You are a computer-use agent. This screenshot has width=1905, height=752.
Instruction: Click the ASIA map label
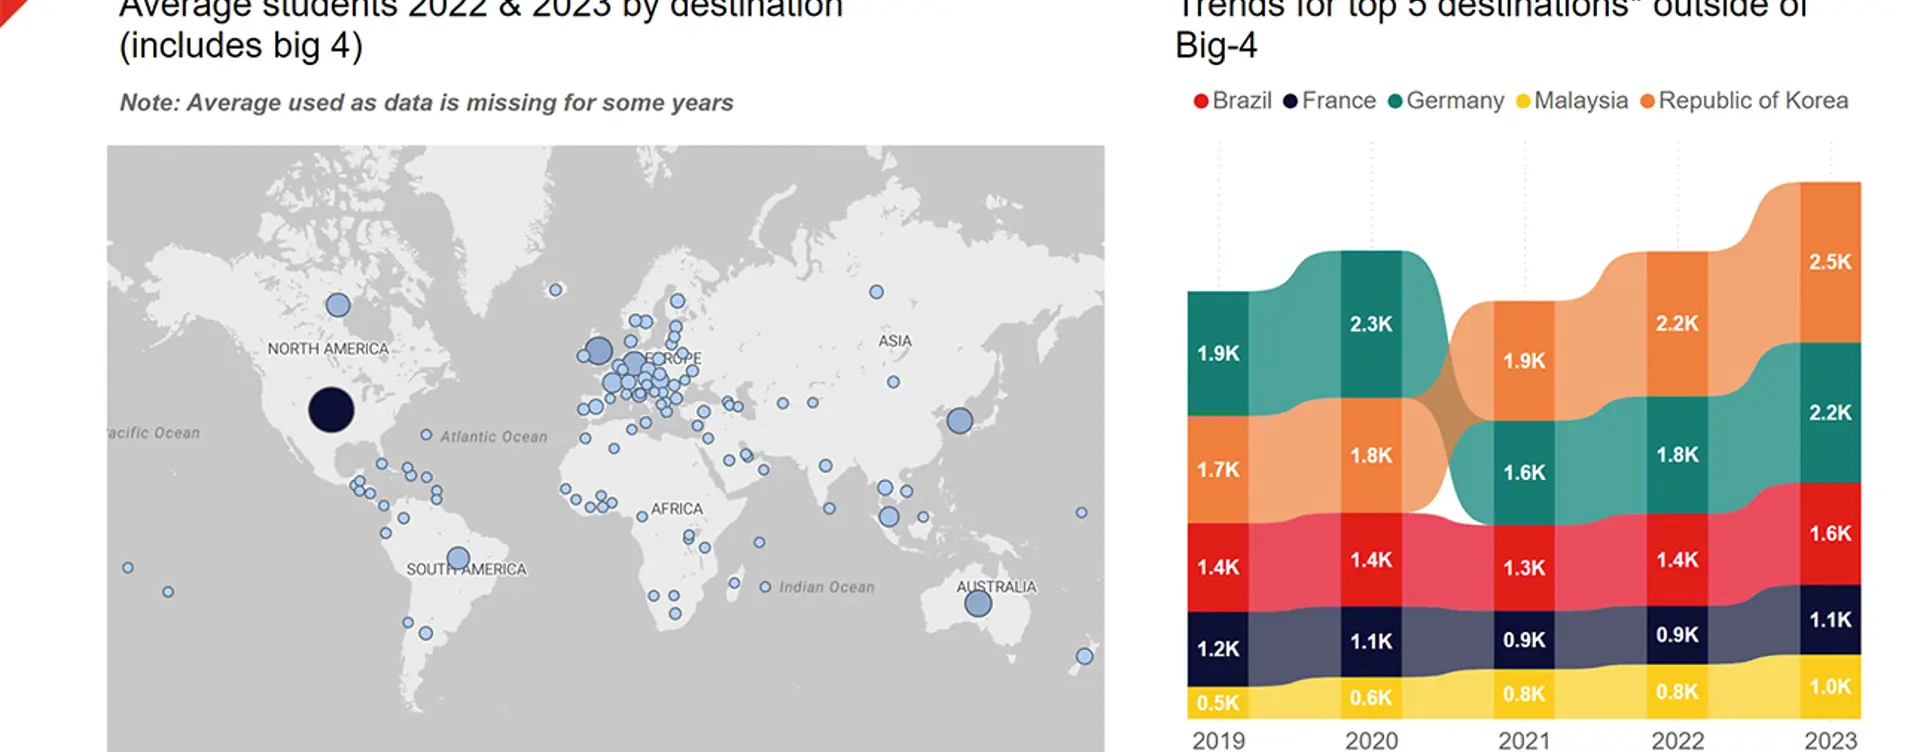(x=895, y=341)
